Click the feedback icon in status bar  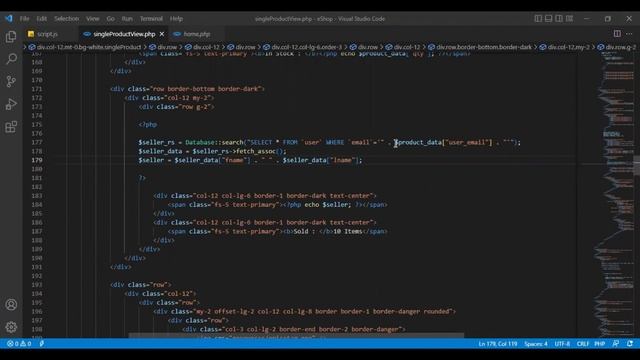click(616, 344)
